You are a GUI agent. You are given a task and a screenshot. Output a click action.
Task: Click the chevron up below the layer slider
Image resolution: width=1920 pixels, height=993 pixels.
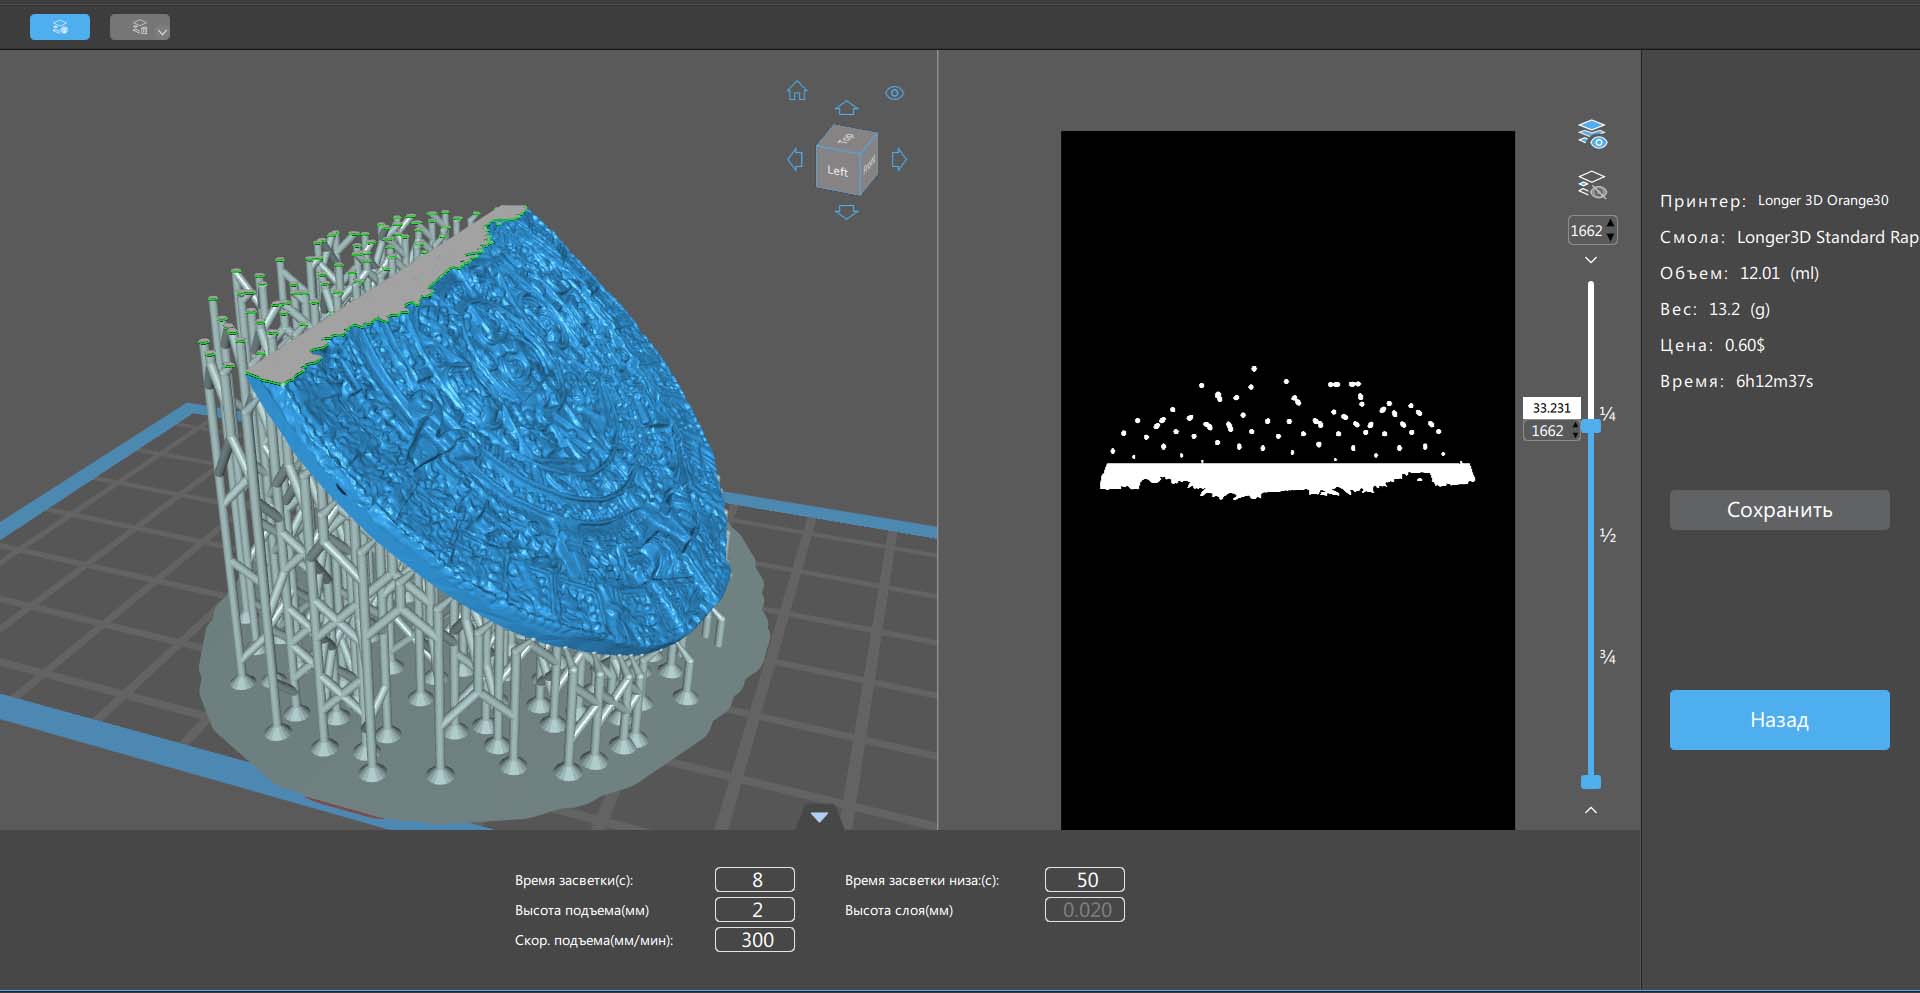(x=1591, y=810)
